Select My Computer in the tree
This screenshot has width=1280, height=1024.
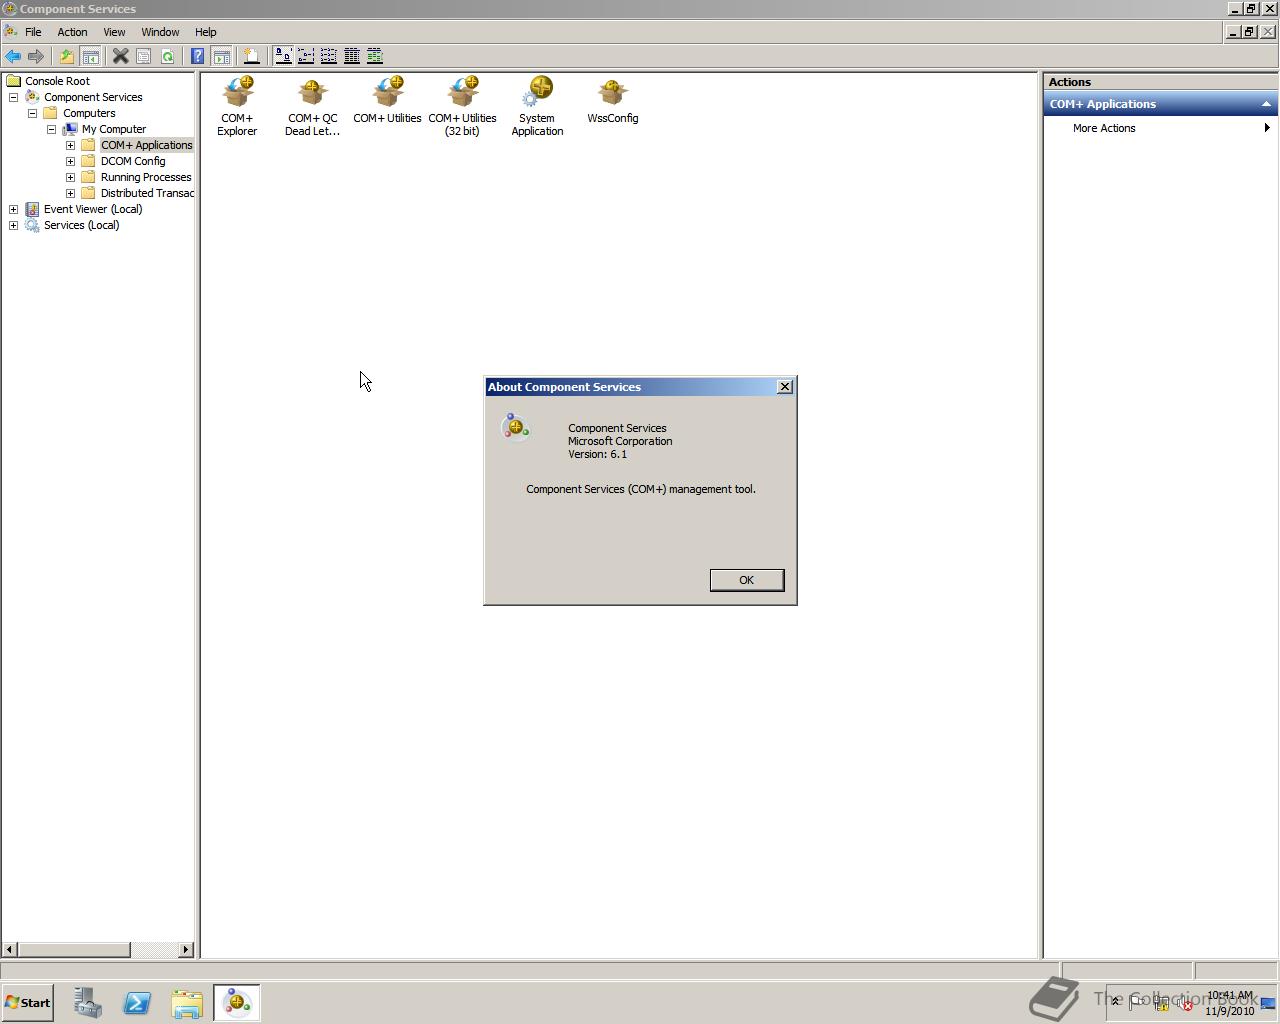[x=114, y=129]
